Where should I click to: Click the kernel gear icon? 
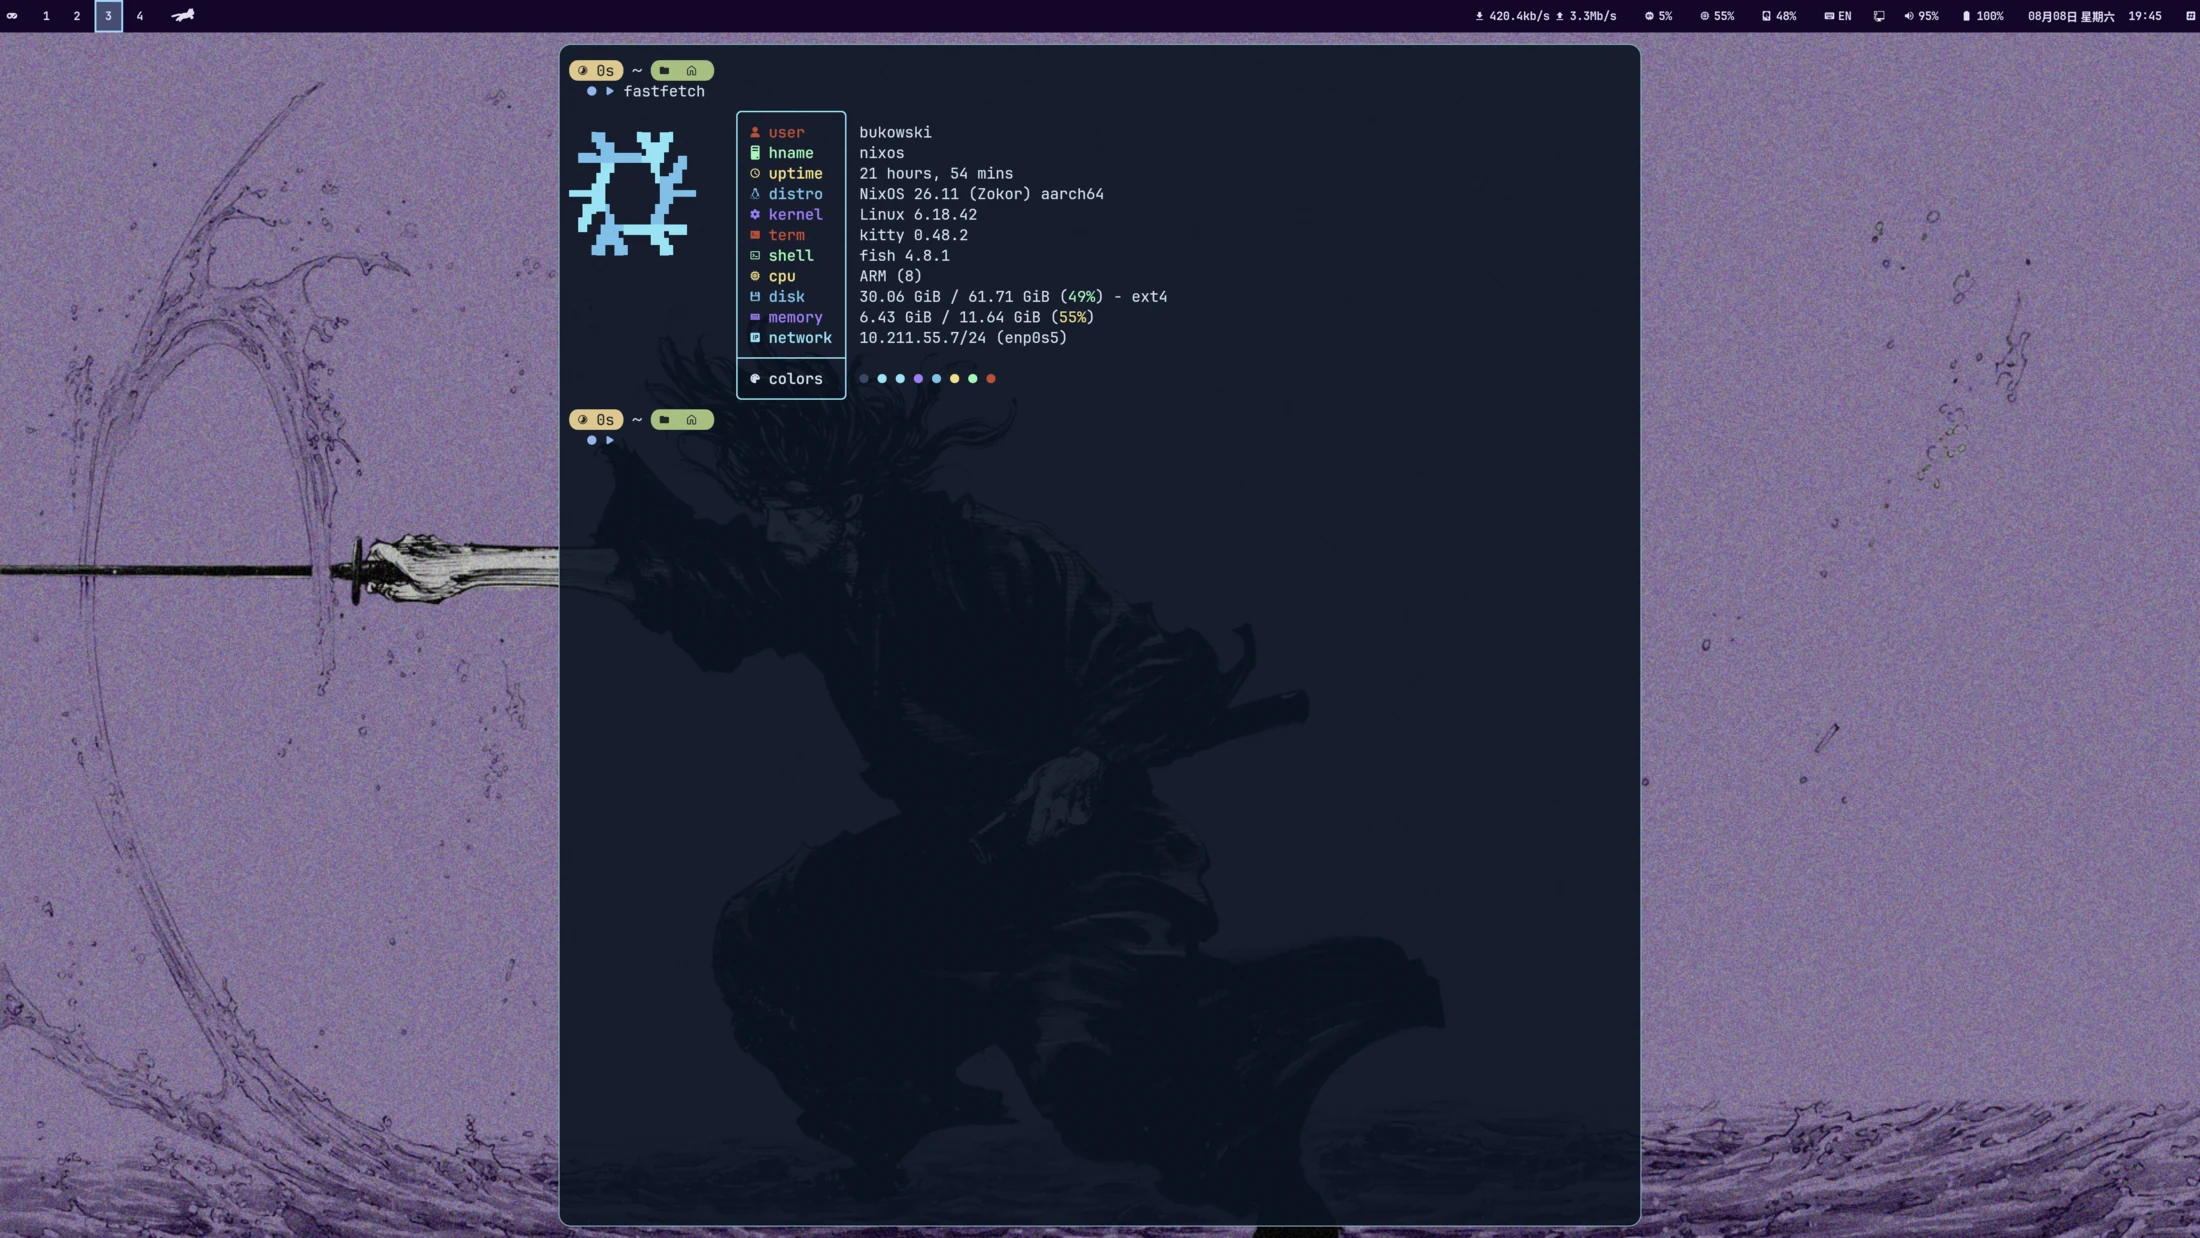[755, 214]
